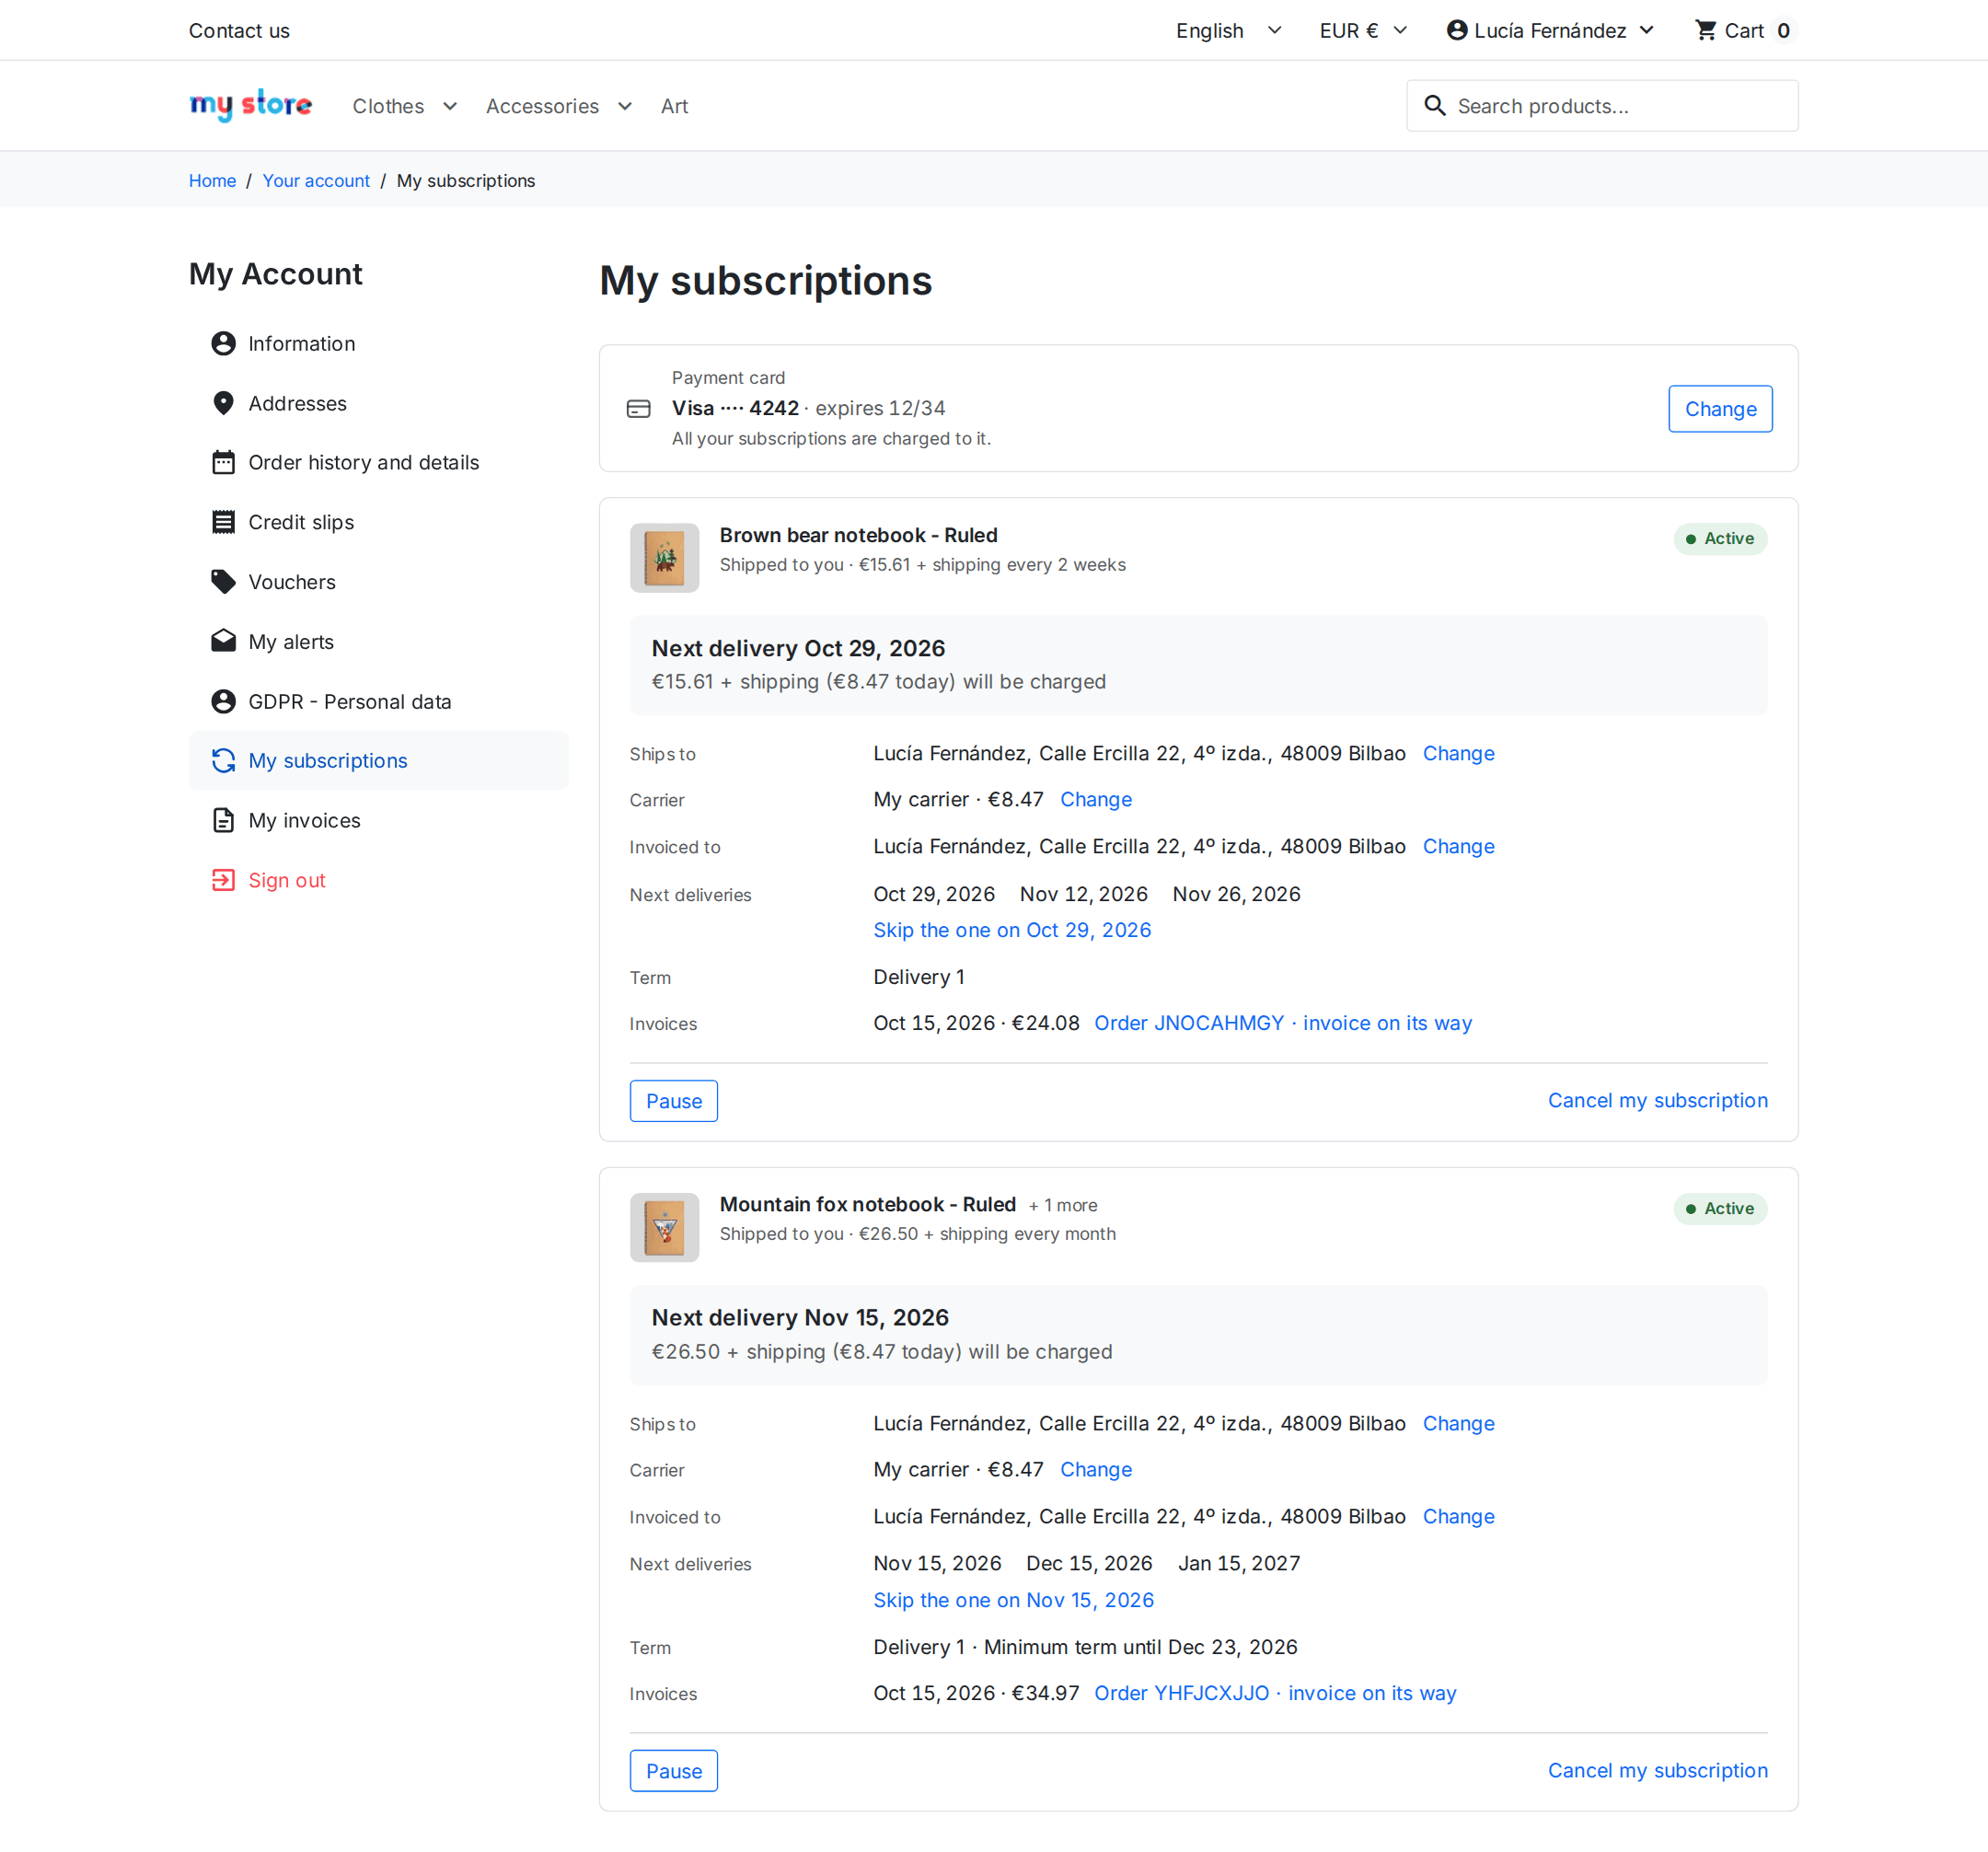This screenshot has height=1852, width=1988.
Task: Go to the Home breadcrumb
Action: pyautogui.click(x=212, y=180)
